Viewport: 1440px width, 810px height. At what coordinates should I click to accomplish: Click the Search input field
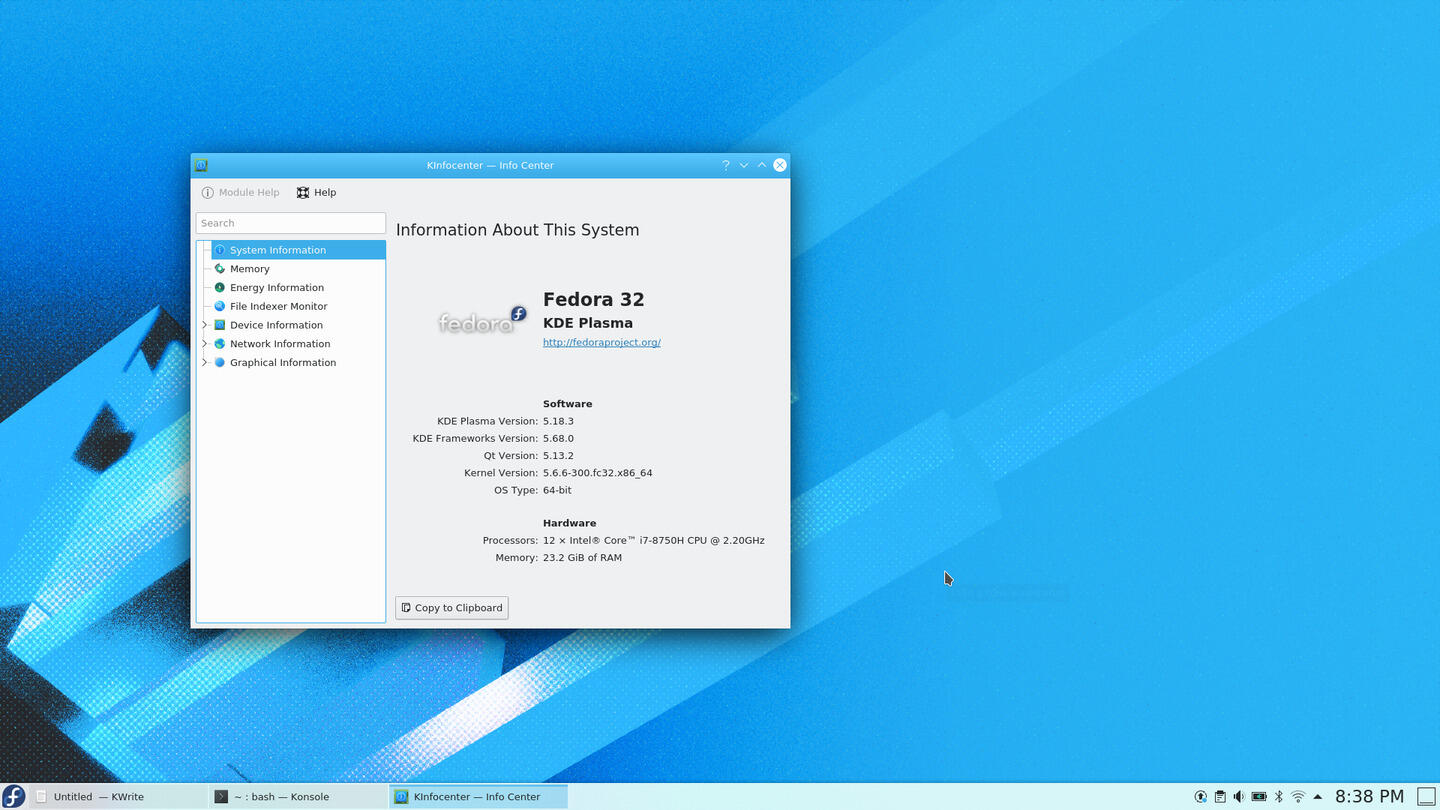click(291, 223)
